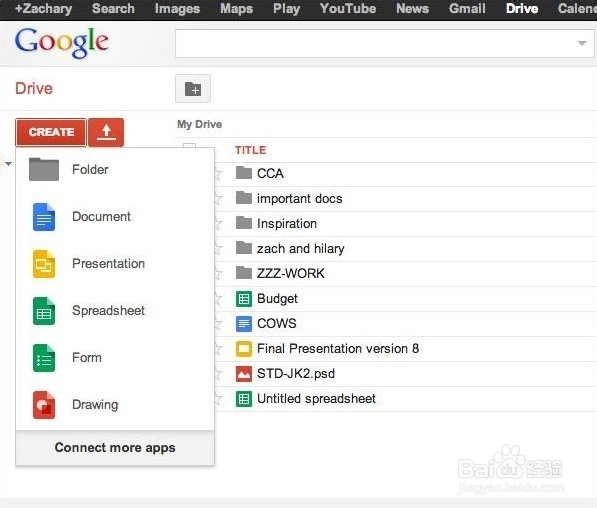Open Gmail in the top bar

467,8
